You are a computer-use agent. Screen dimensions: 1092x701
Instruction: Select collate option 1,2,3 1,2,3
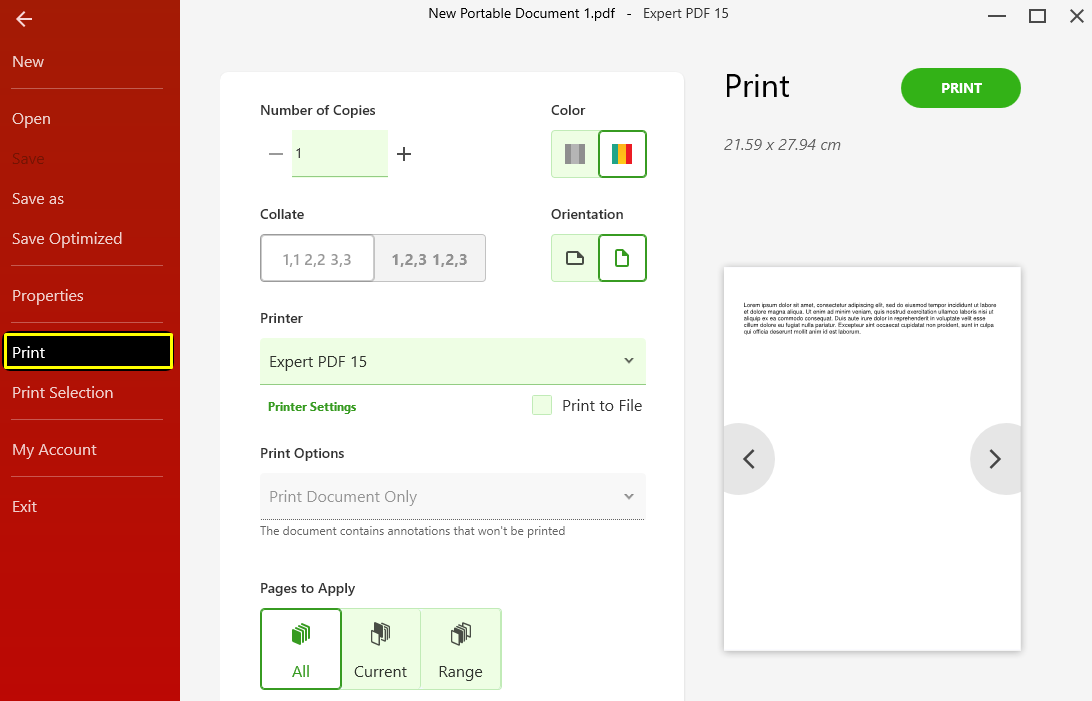430,258
